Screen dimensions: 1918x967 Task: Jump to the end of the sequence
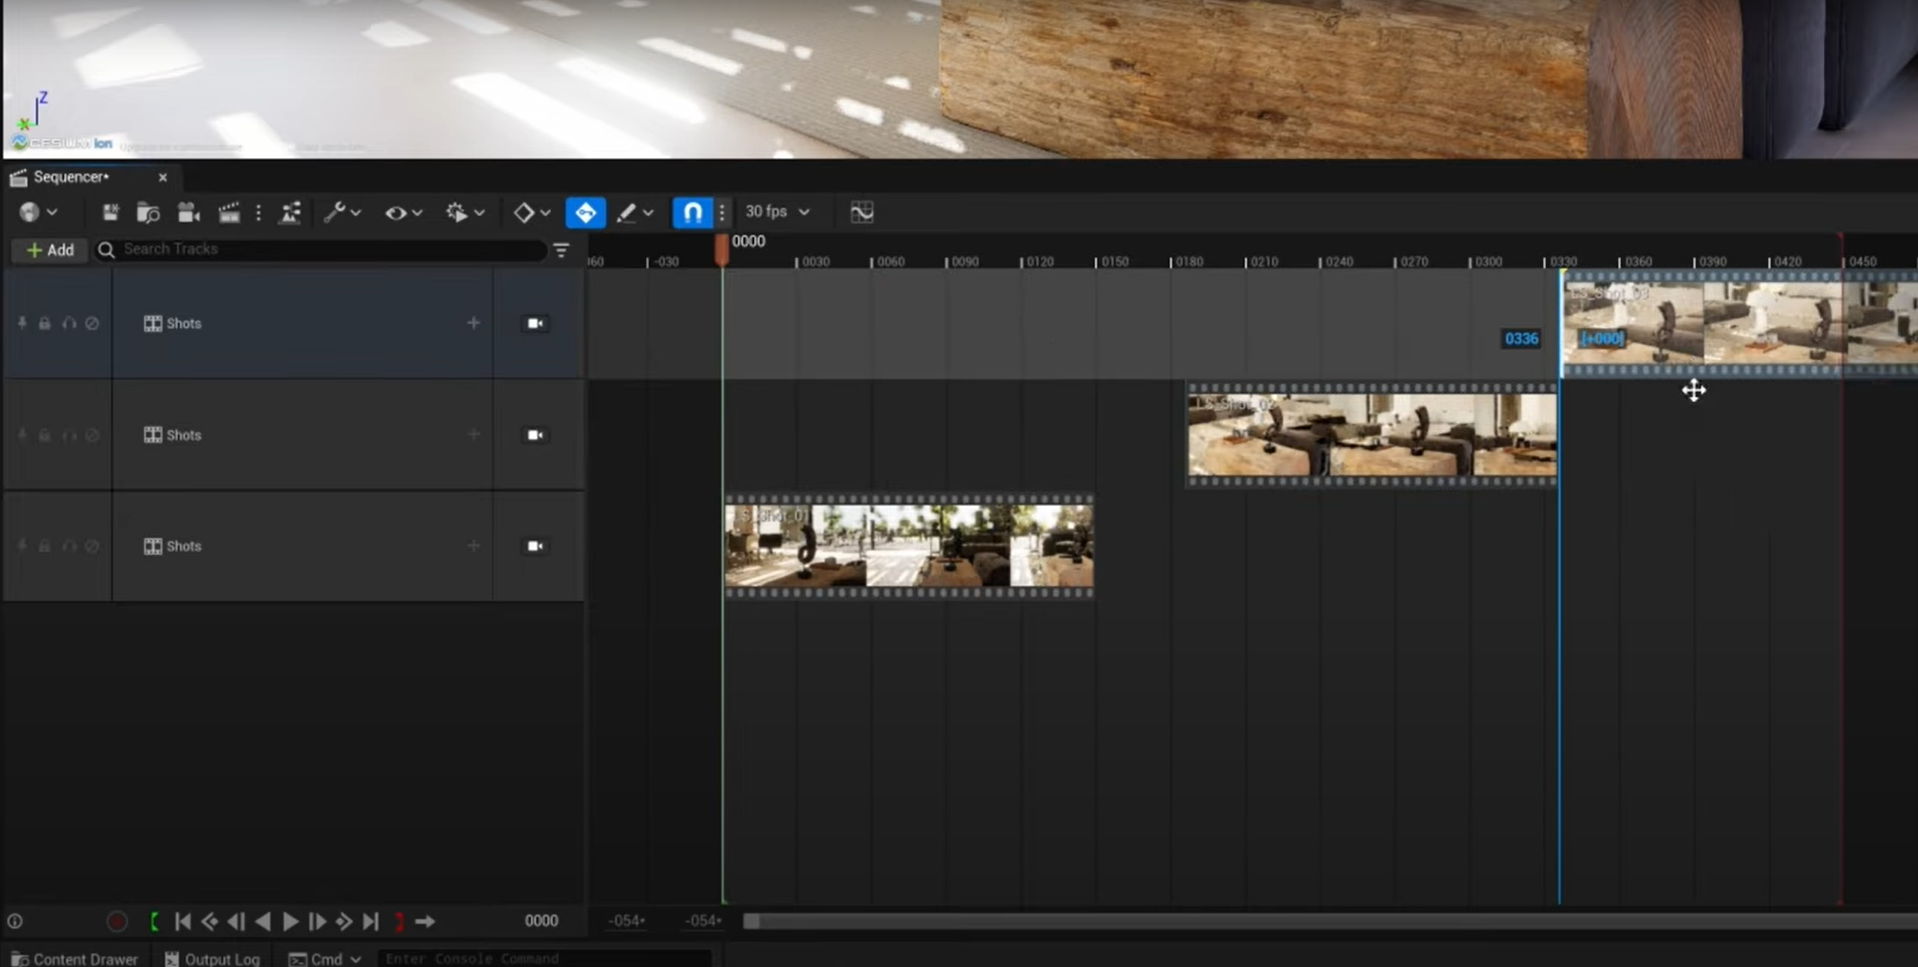pos(370,921)
